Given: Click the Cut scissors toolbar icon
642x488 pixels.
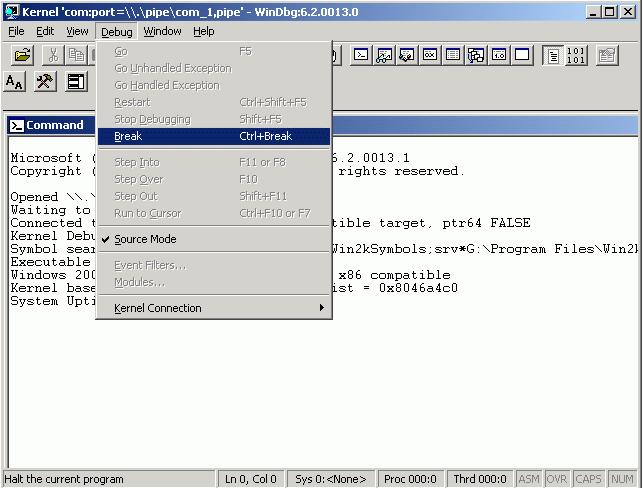Looking at the screenshot, I should pos(53,55).
